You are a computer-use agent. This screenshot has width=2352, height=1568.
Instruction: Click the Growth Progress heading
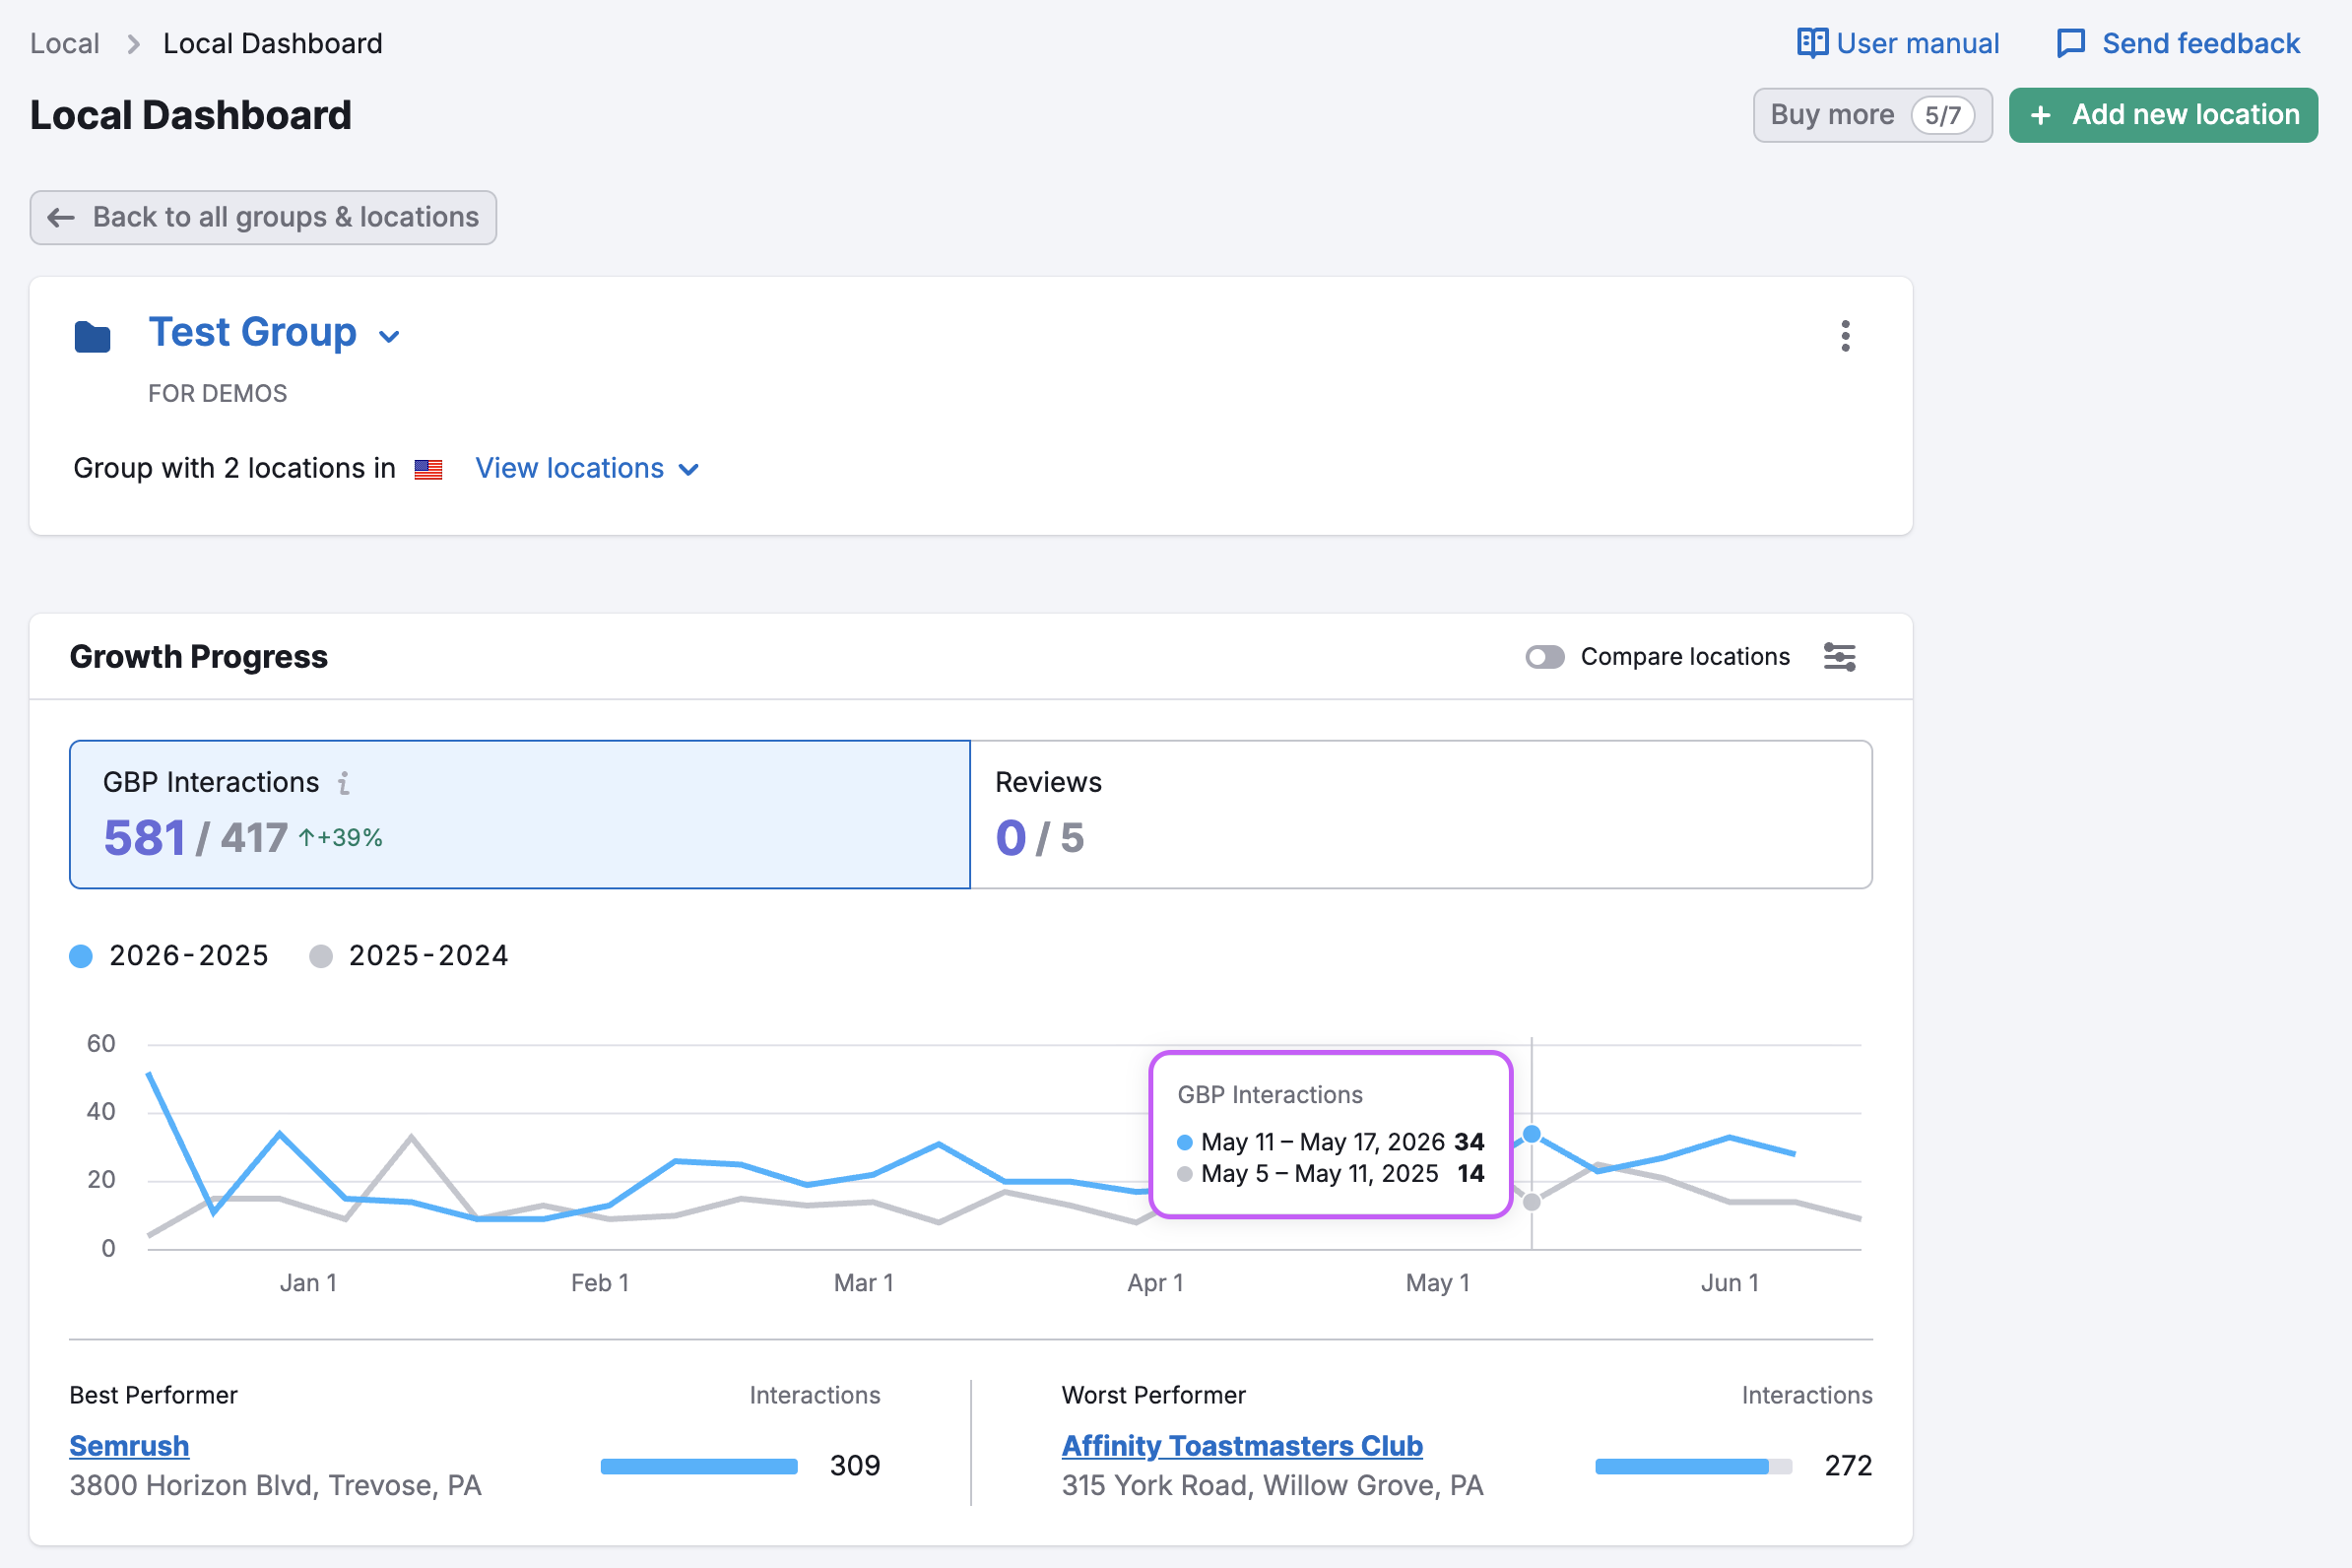199,657
